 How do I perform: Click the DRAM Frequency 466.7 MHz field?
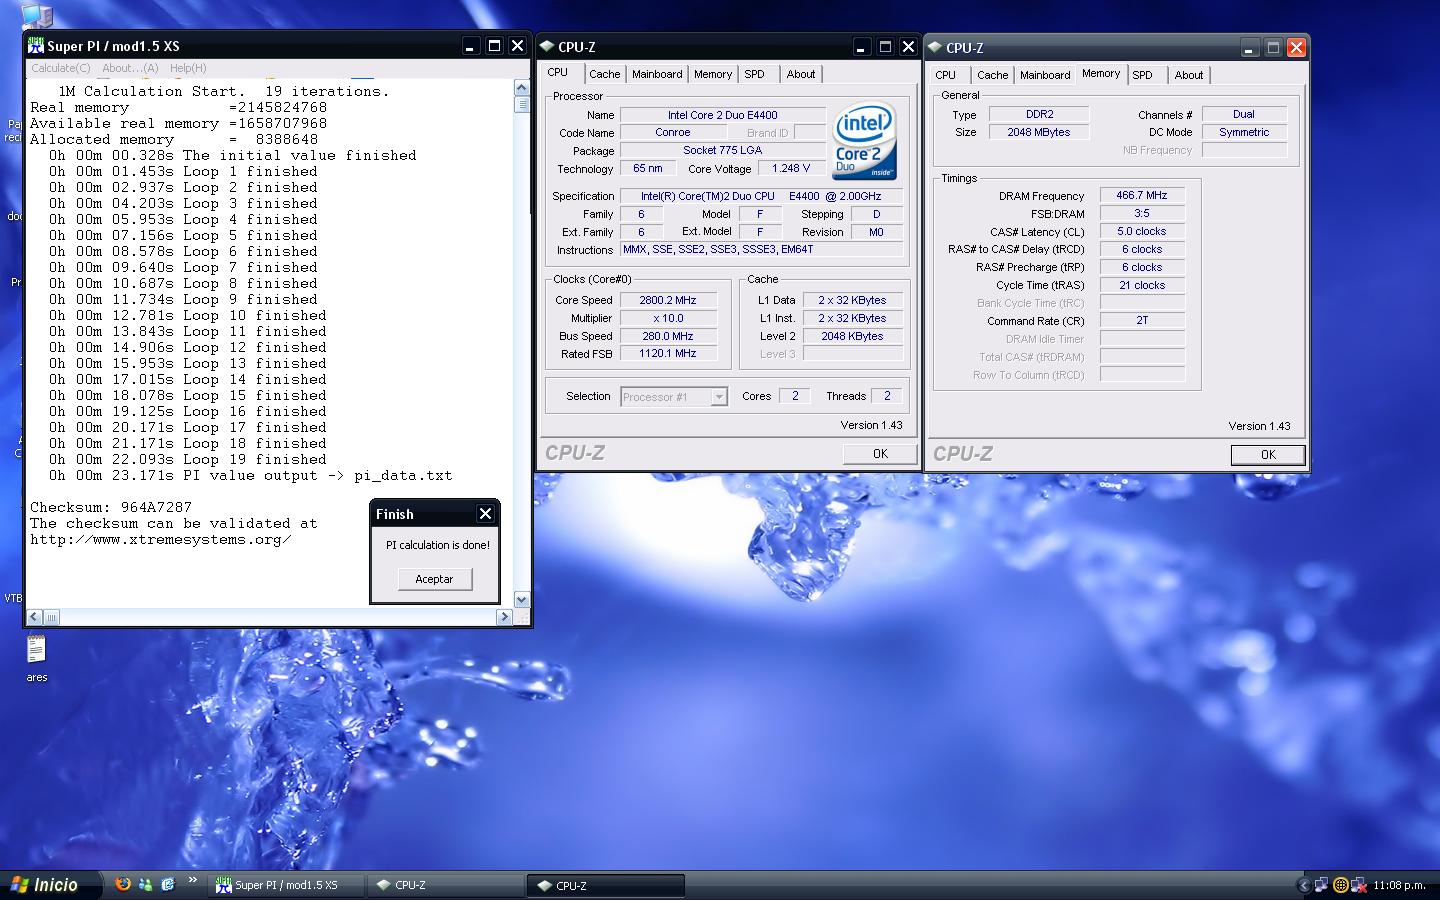point(1142,196)
